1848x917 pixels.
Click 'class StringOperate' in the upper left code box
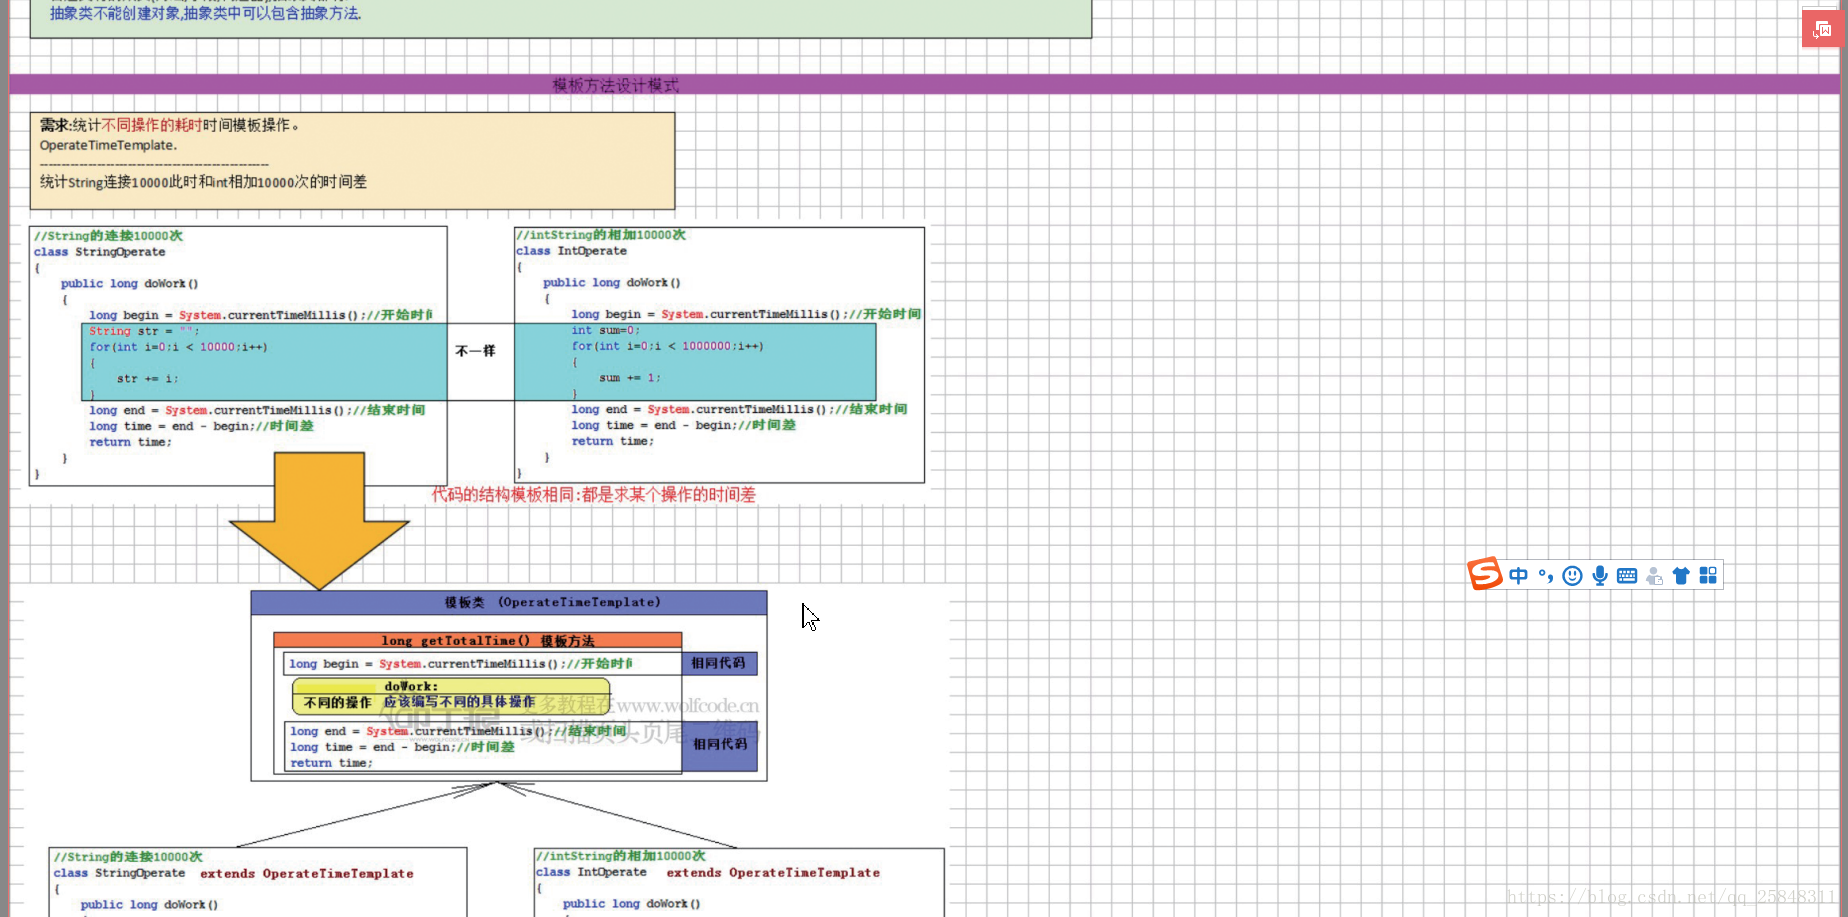tap(100, 252)
